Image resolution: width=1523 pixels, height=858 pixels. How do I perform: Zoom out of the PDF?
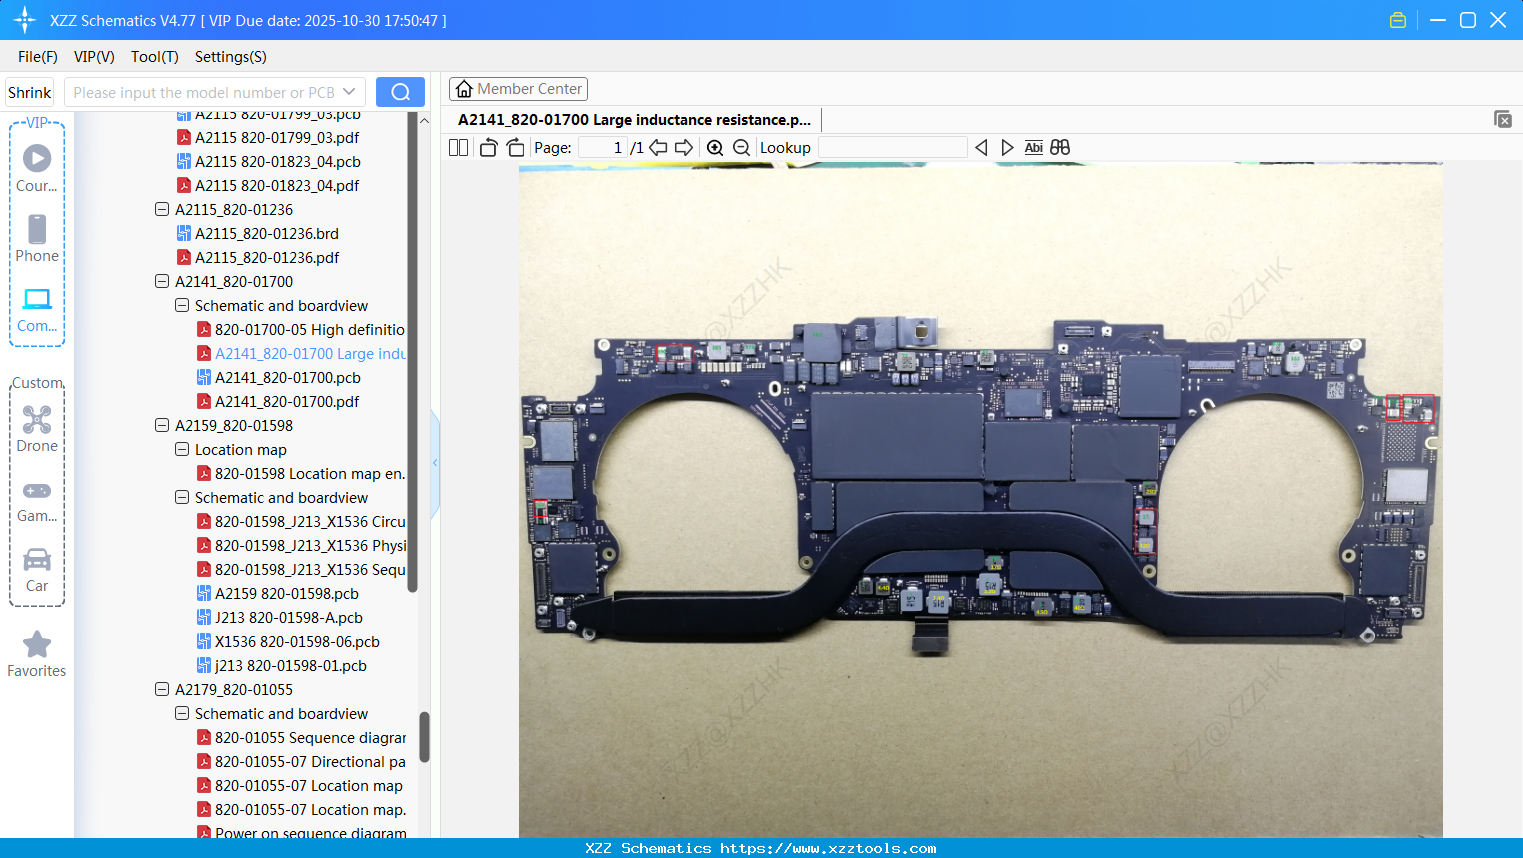pos(741,148)
